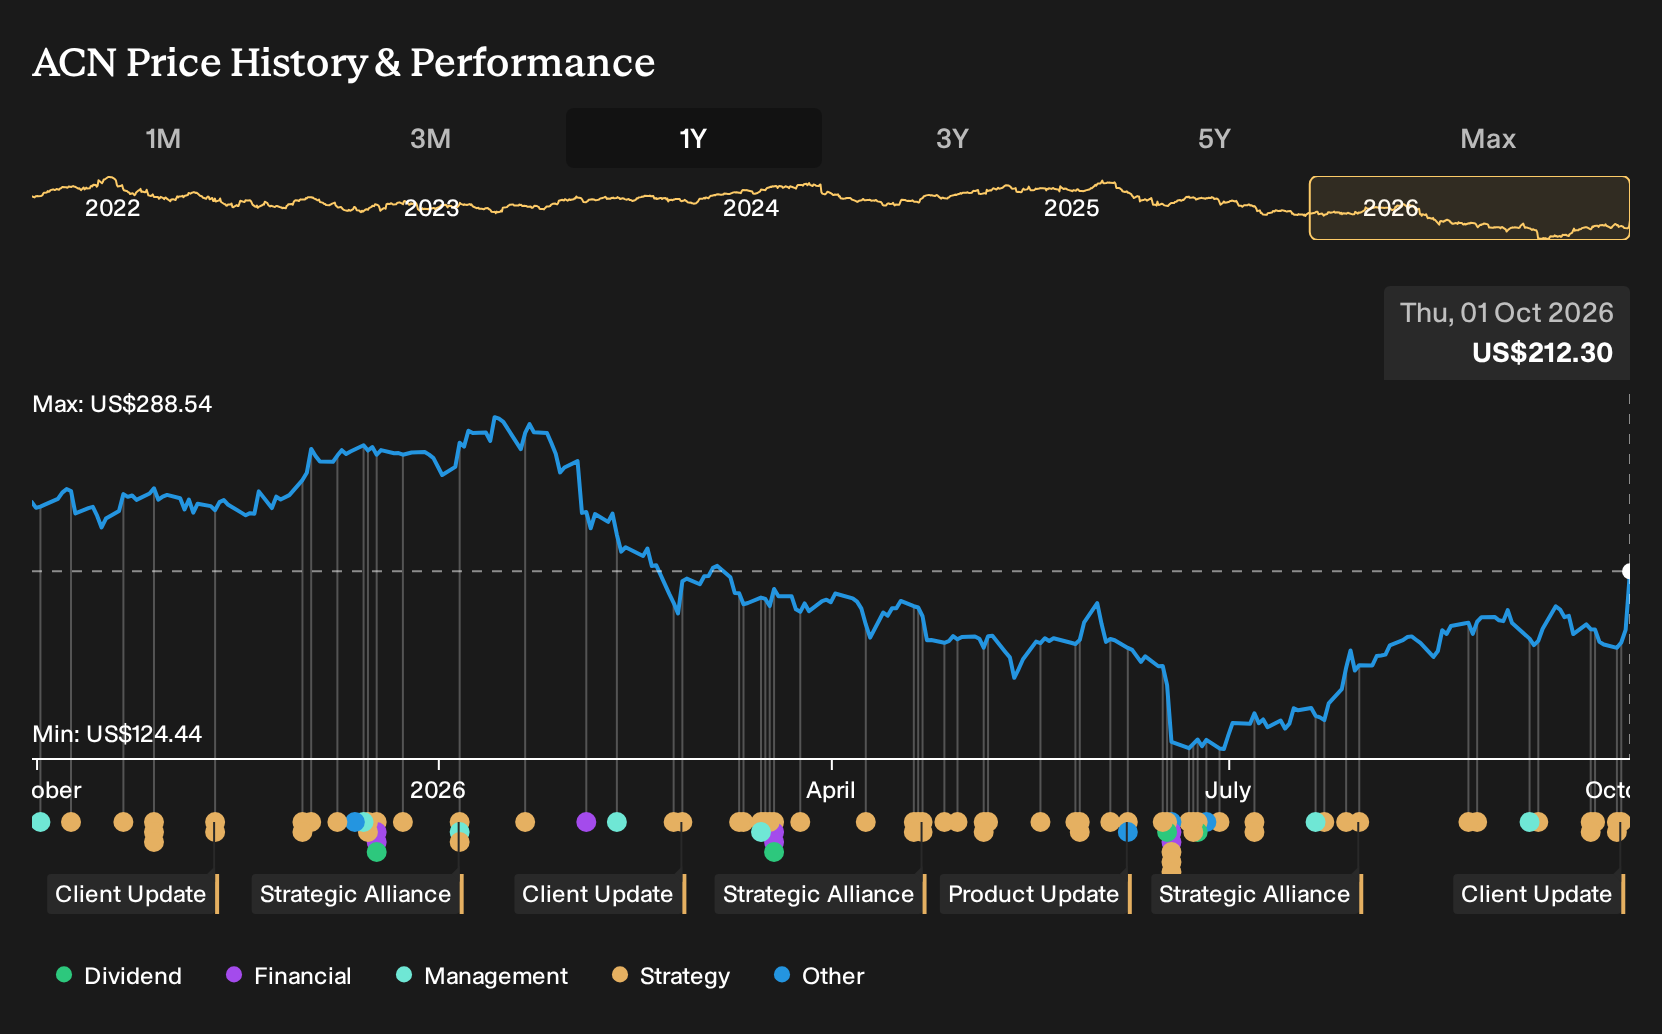The width and height of the screenshot is (1662, 1034).
Task: Jump to 2025 on the overview chart
Action: pyautogui.click(x=1071, y=208)
